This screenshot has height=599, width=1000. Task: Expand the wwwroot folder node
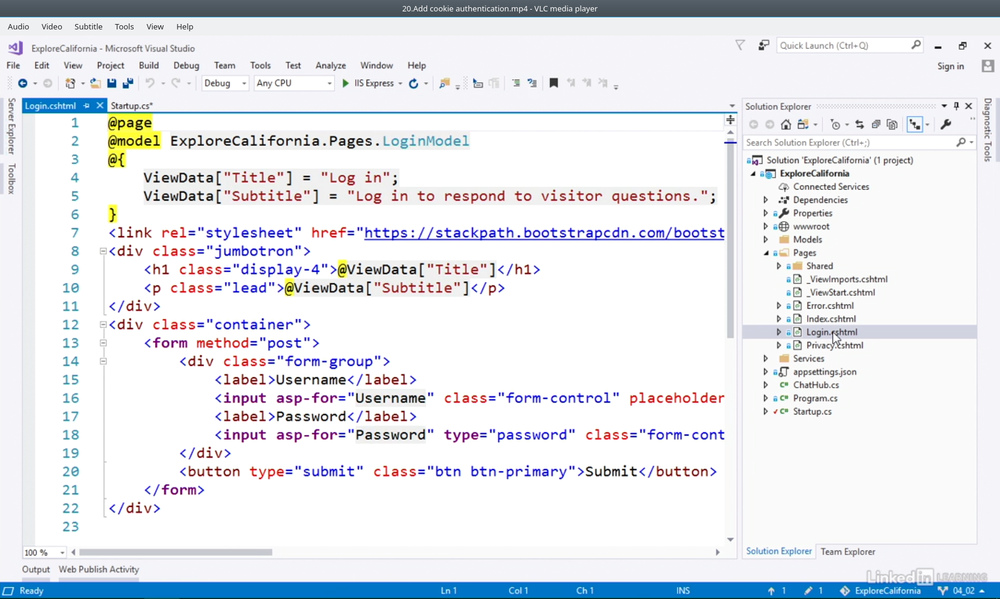(x=766, y=226)
